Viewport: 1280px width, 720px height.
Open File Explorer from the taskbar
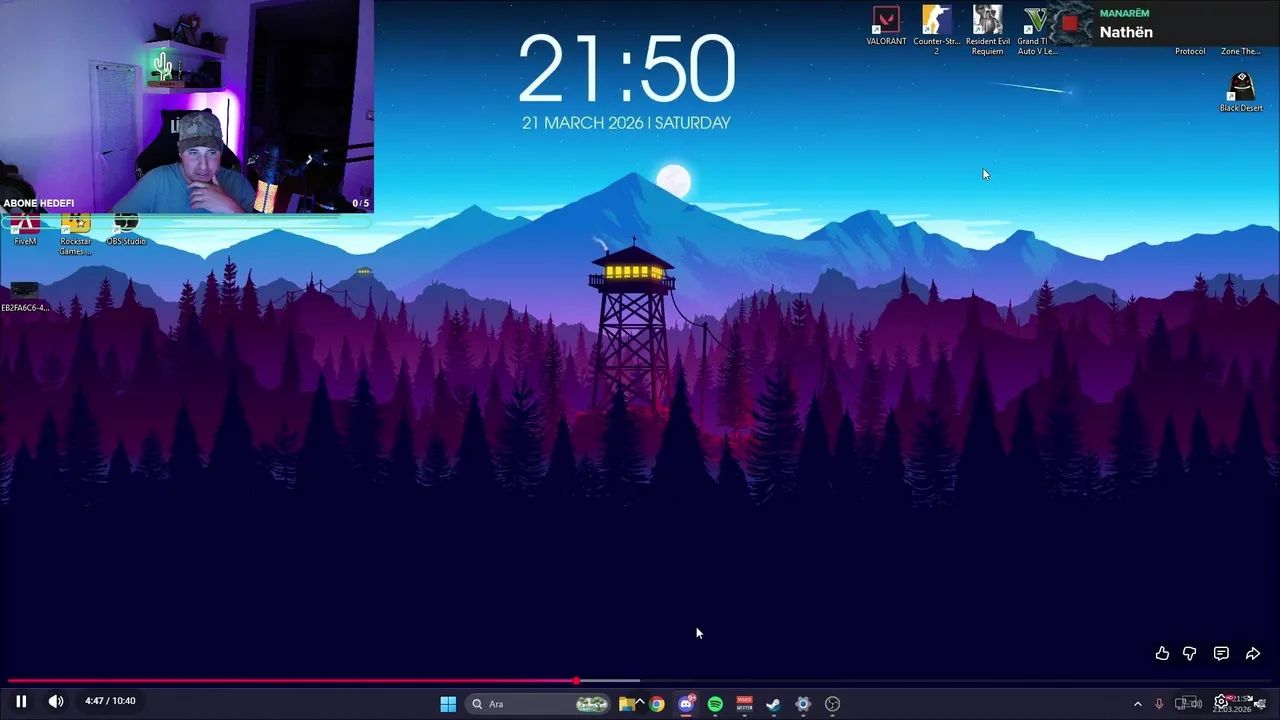[x=626, y=704]
